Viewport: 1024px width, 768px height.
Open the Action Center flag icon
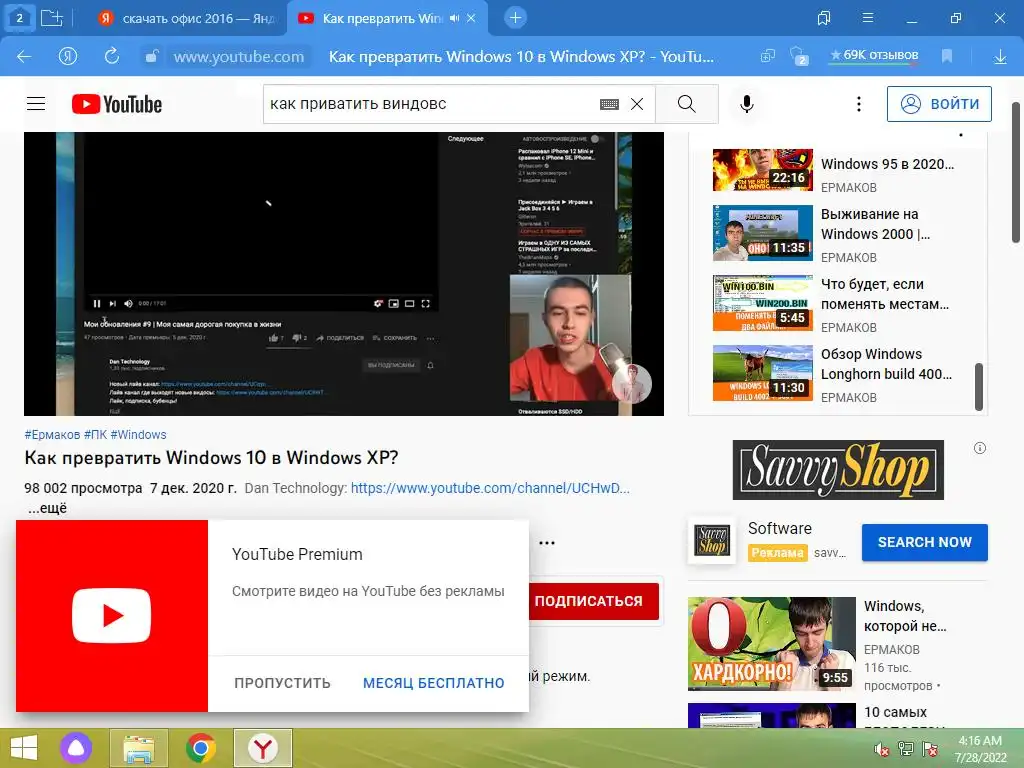[930, 748]
